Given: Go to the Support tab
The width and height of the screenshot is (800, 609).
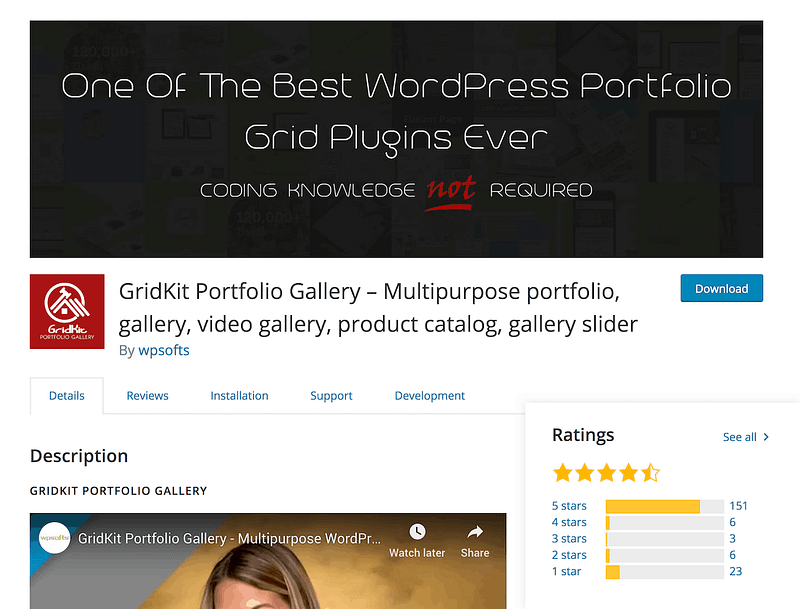Looking at the screenshot, I should click(331, 395).
